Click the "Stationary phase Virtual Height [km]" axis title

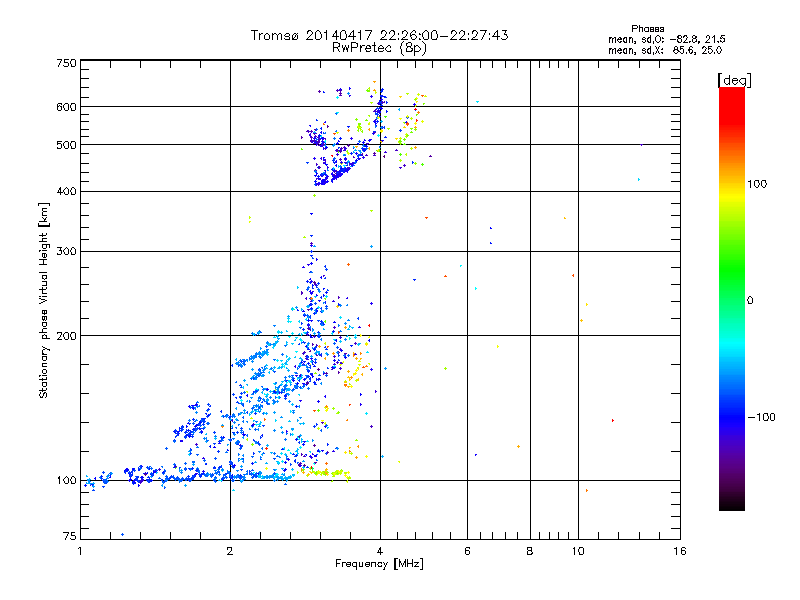(44, 300)
